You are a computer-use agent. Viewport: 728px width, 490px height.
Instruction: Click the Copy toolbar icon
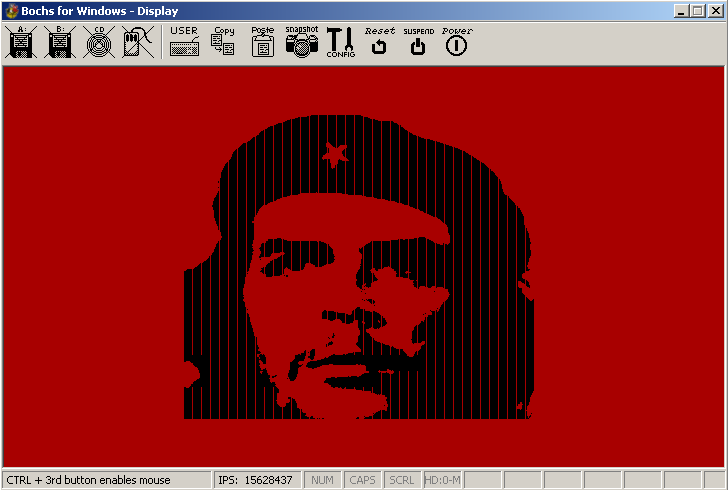click(x=223, y=42)
